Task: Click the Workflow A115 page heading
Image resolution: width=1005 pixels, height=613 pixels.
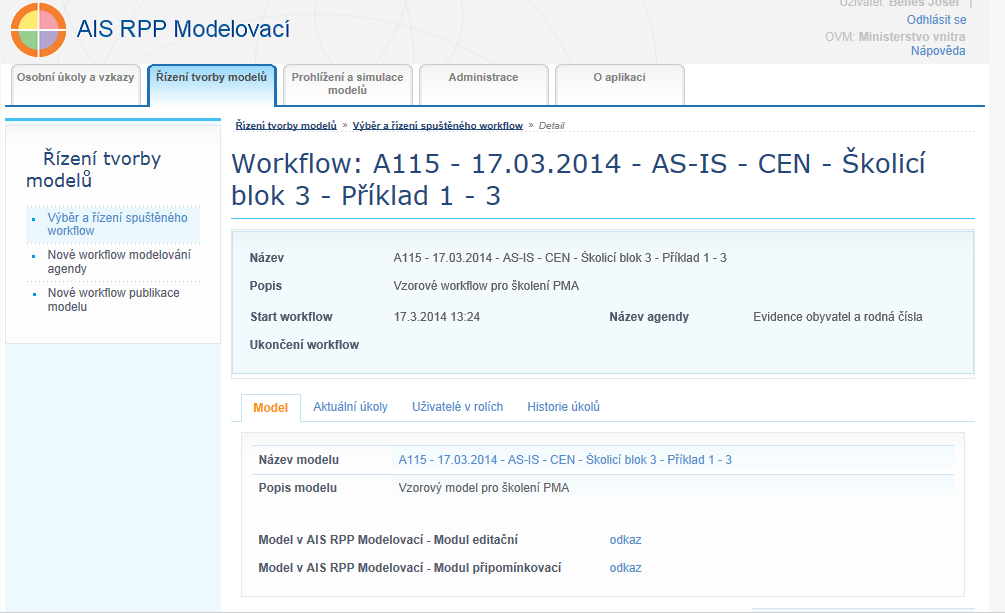Action: point(578,180)
